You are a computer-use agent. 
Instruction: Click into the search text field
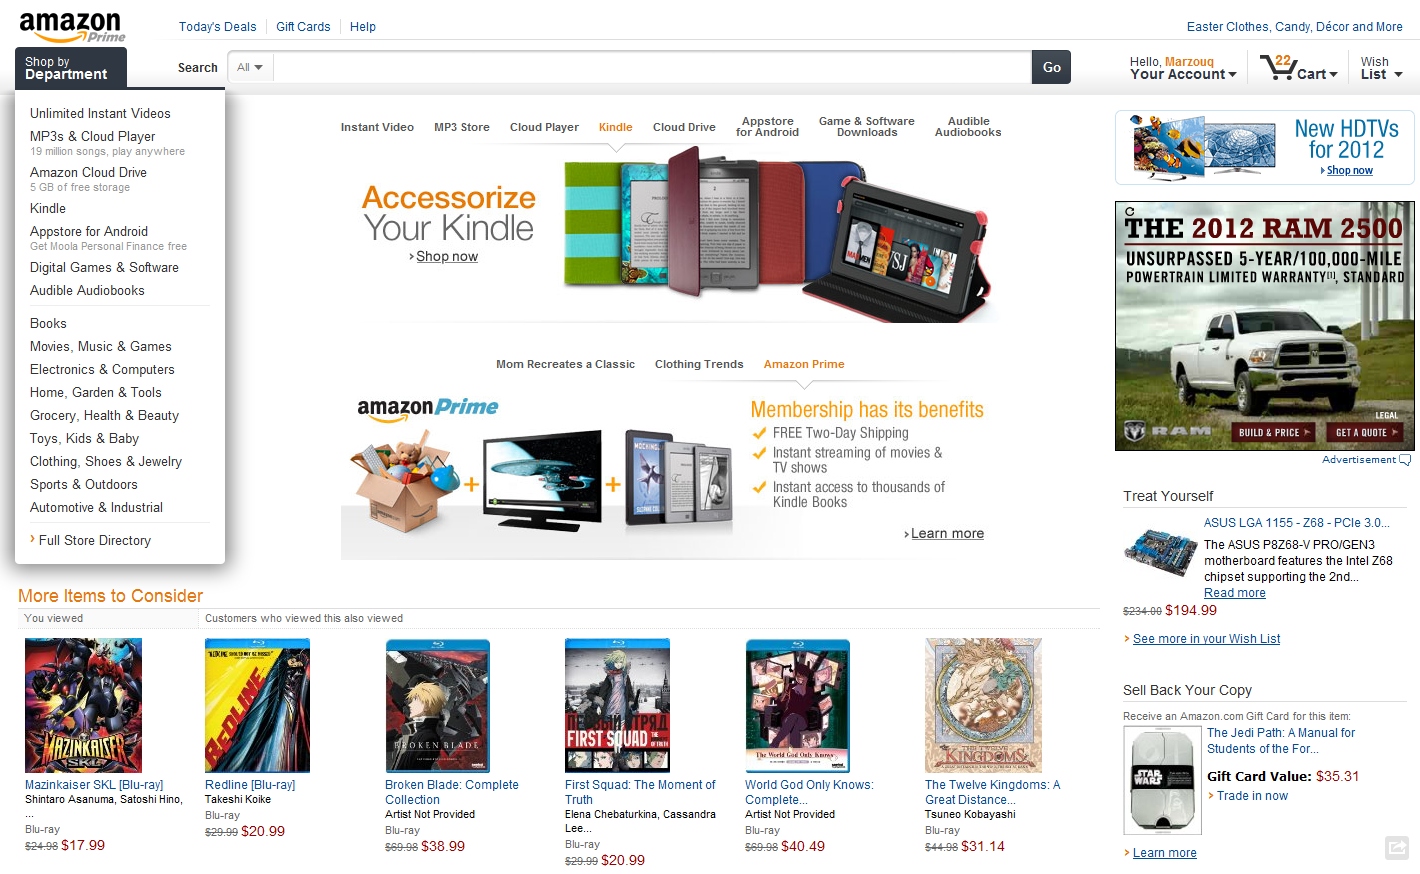[652, 67]
